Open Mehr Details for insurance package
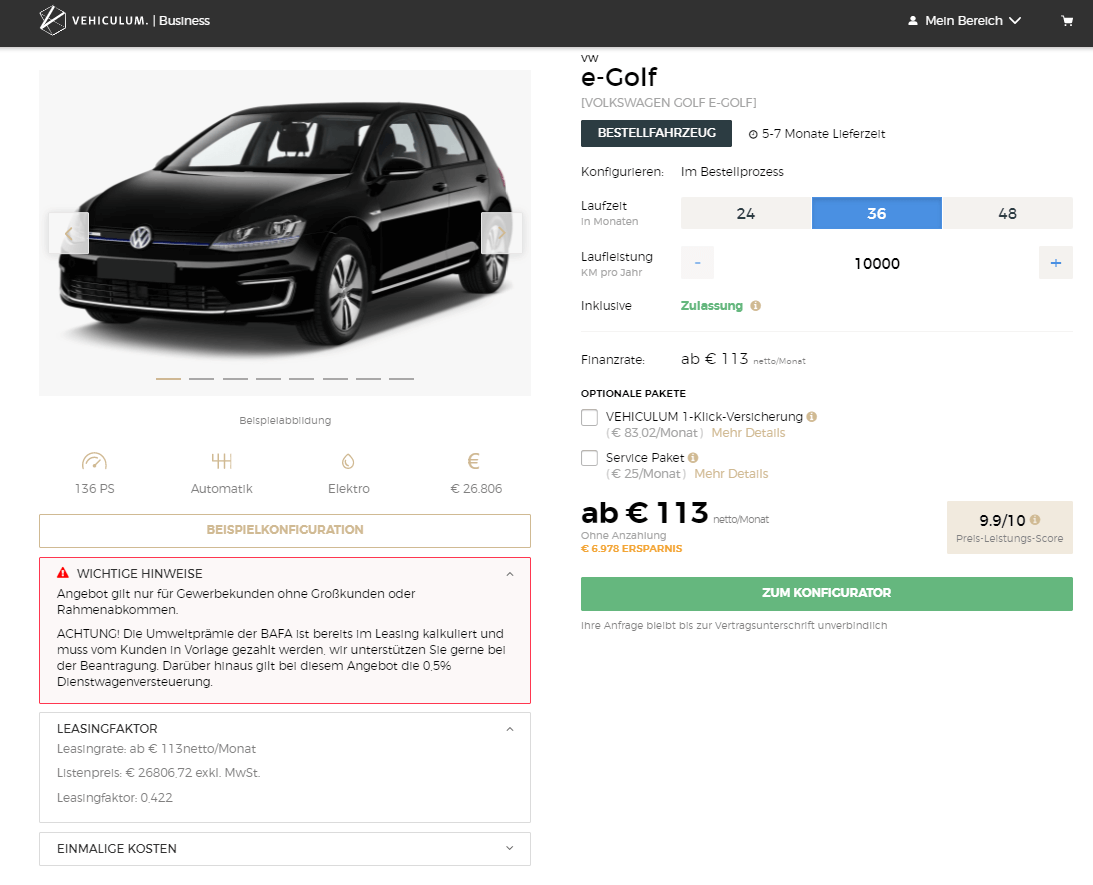Viewport: 1093px width, 885px height. coord(748,433)
